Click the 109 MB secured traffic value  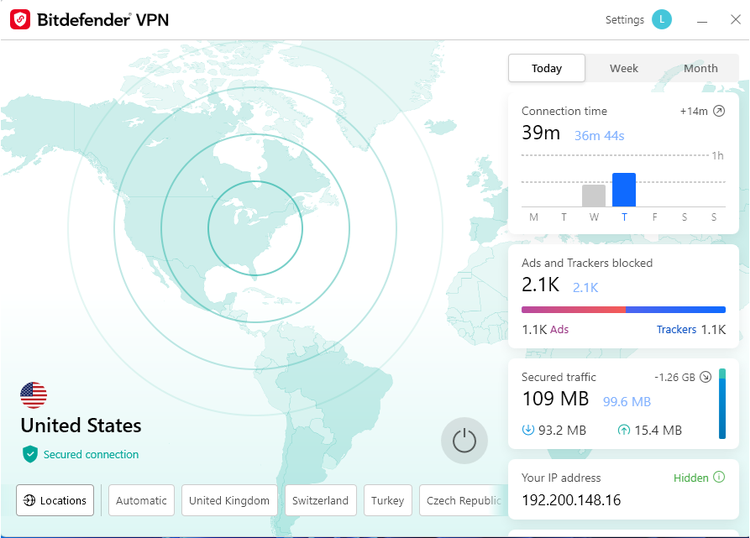click(x=555, y=399)
